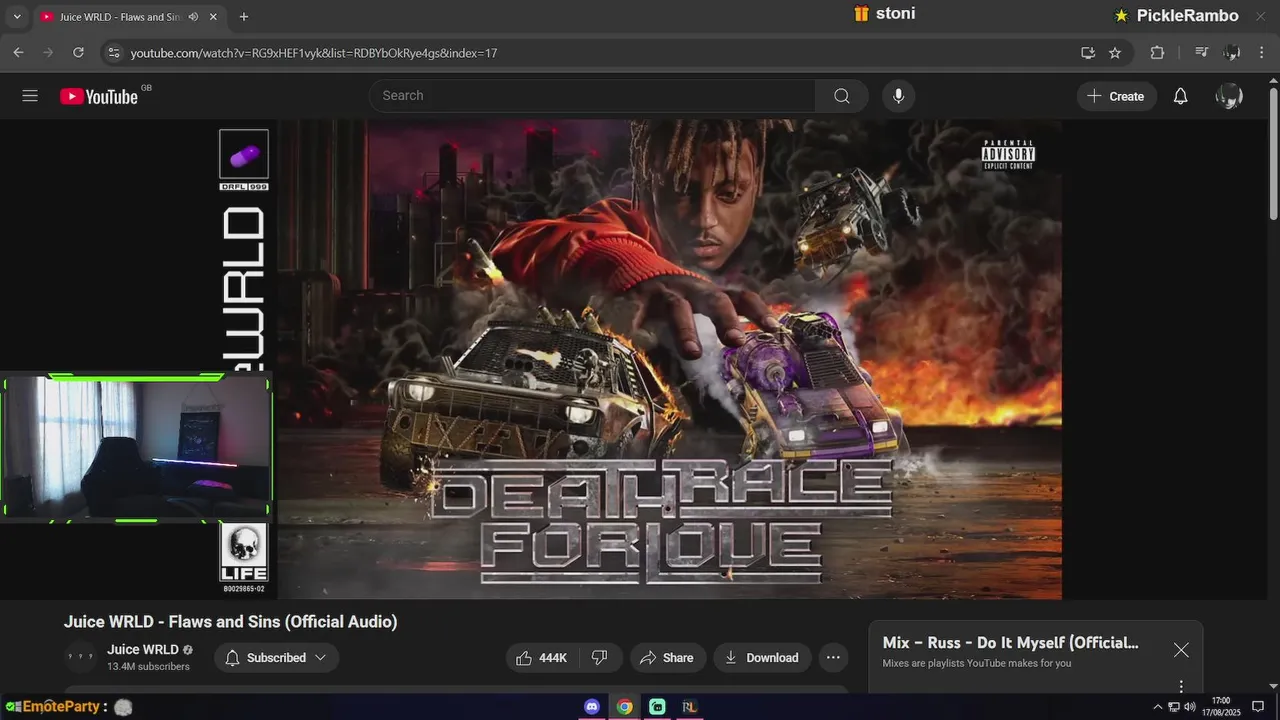The image size is (1280, 720).
Task: Dislike the Flaws and Sins video
Action: coord(600,657)
